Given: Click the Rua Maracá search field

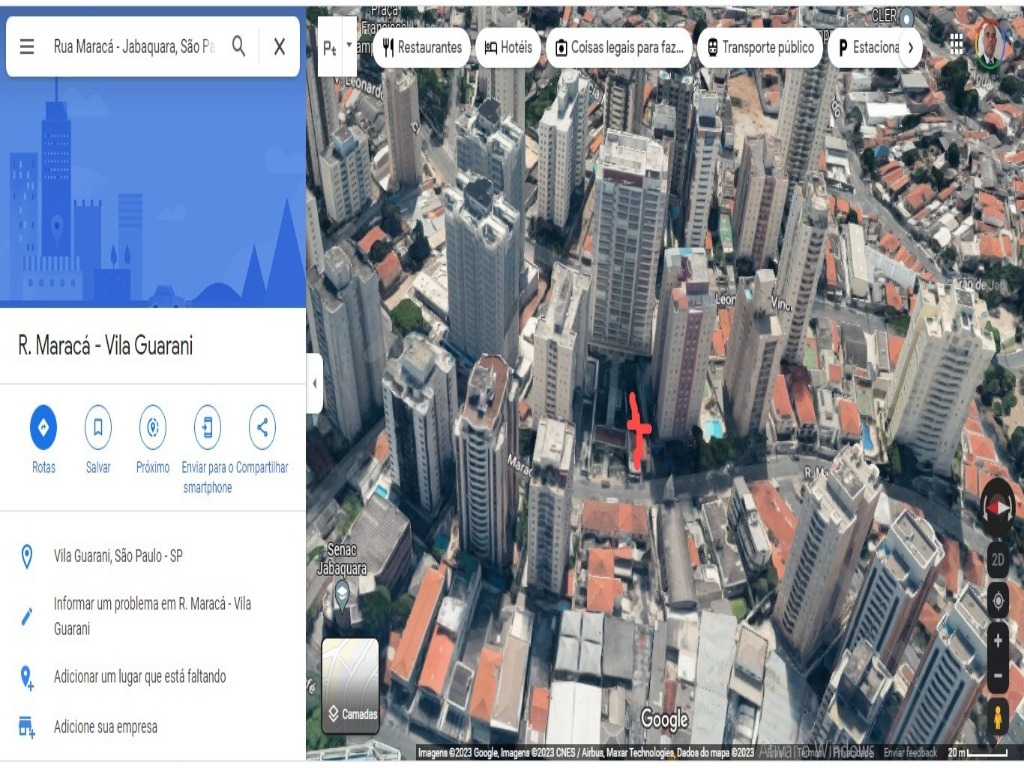Looking at the screenshot, I should [134, 46].
